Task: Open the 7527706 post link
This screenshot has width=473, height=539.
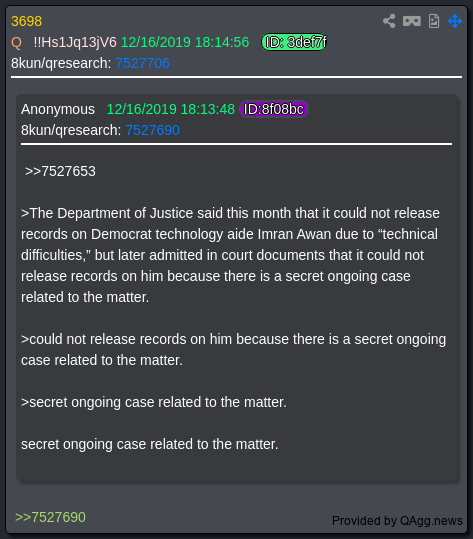Action: 142,63
